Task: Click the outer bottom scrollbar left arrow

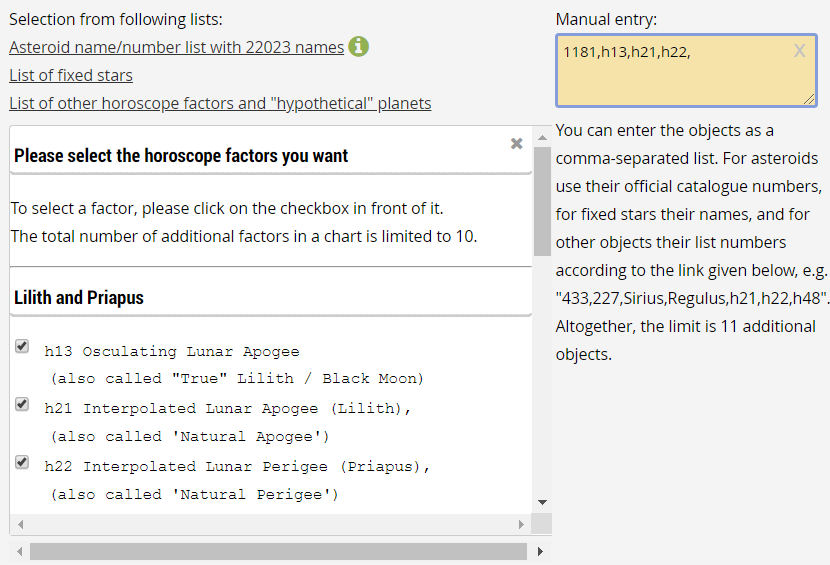Action: [x=20, y=551]
